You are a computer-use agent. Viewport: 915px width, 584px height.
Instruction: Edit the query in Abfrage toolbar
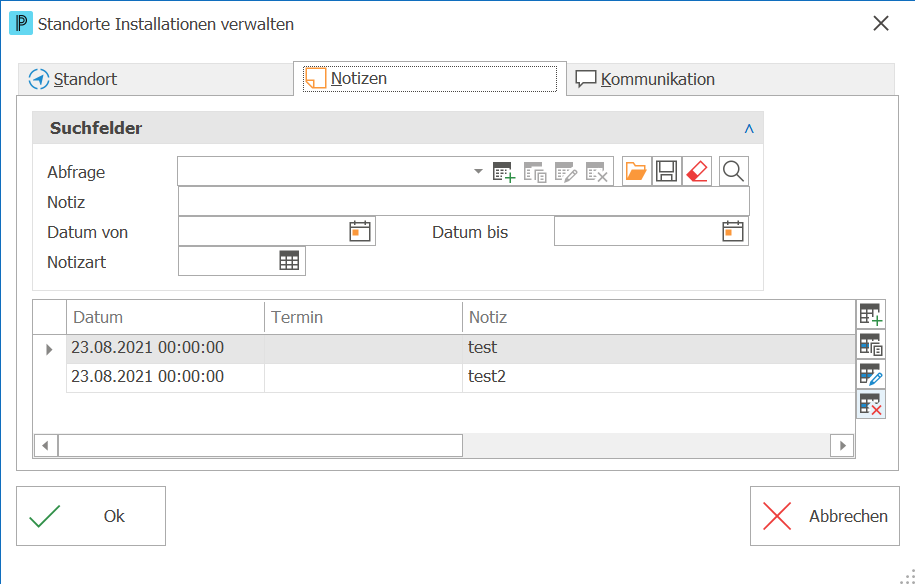click(x=566, y=172)
